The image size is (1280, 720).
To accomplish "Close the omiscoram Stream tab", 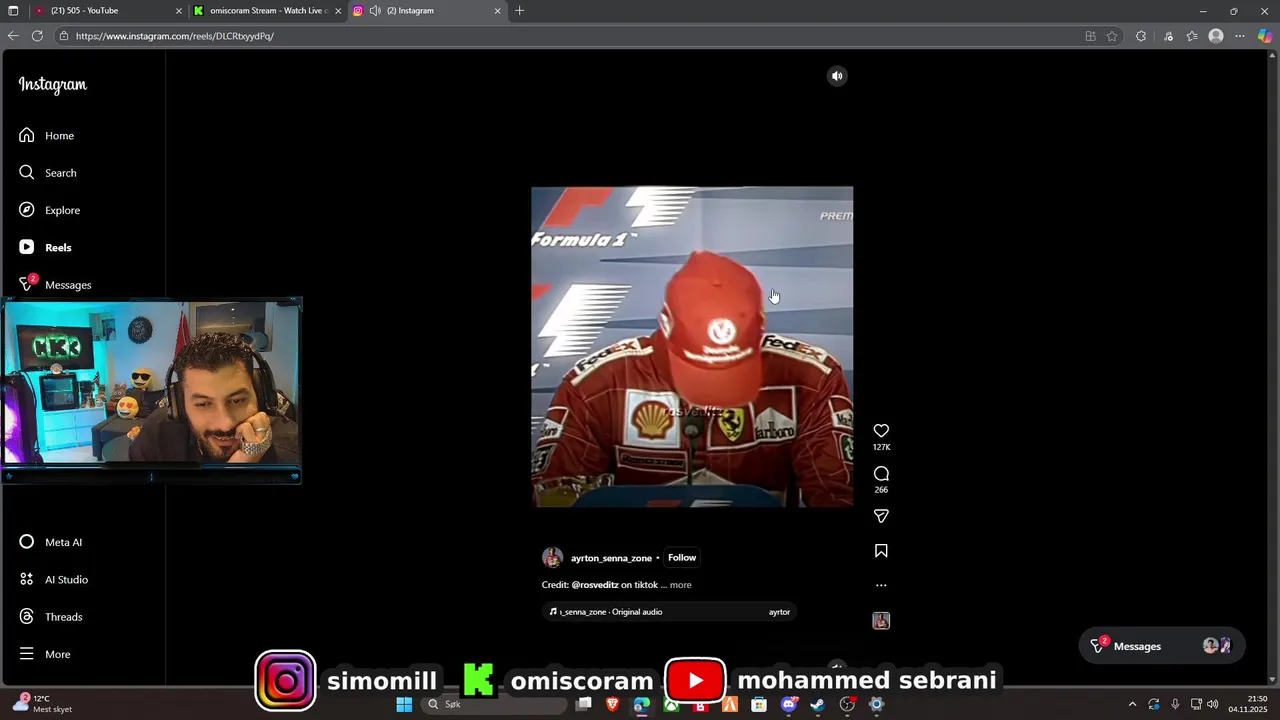I will tap(338, 11).
